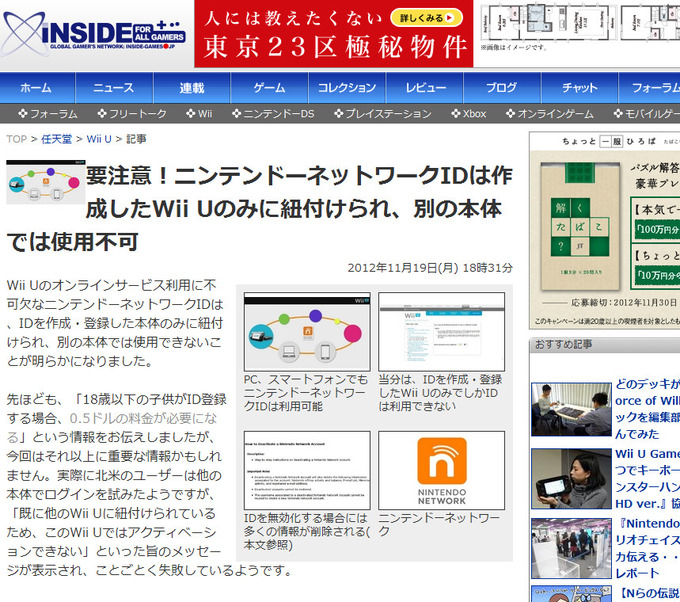The image size is (680, 602).
Task: Open フリートーク in the sub-menu
Action: [132, 114]
